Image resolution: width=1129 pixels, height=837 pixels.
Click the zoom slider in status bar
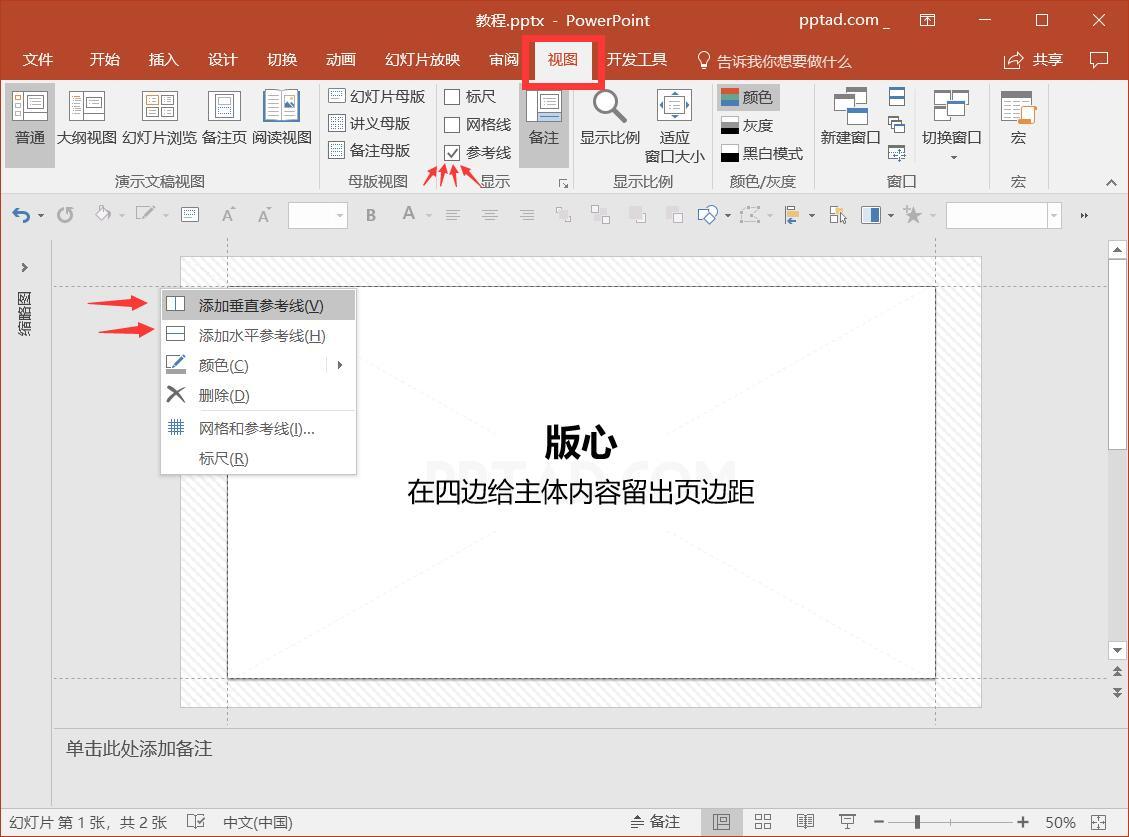click(x=917, y=822)
